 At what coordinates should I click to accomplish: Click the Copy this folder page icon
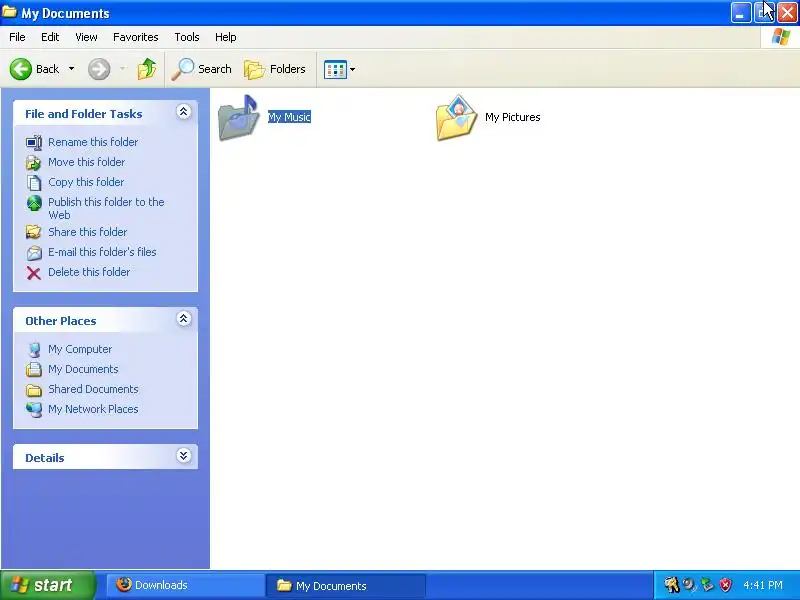[34, 182]
